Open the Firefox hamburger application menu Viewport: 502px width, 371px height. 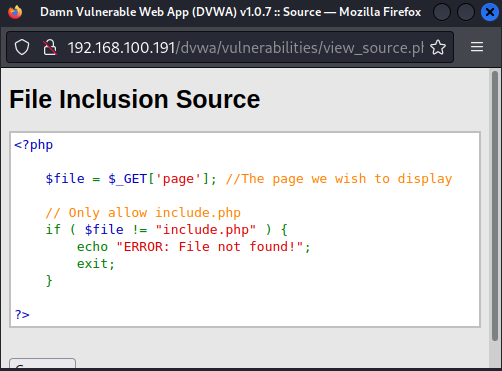[477, 47]
